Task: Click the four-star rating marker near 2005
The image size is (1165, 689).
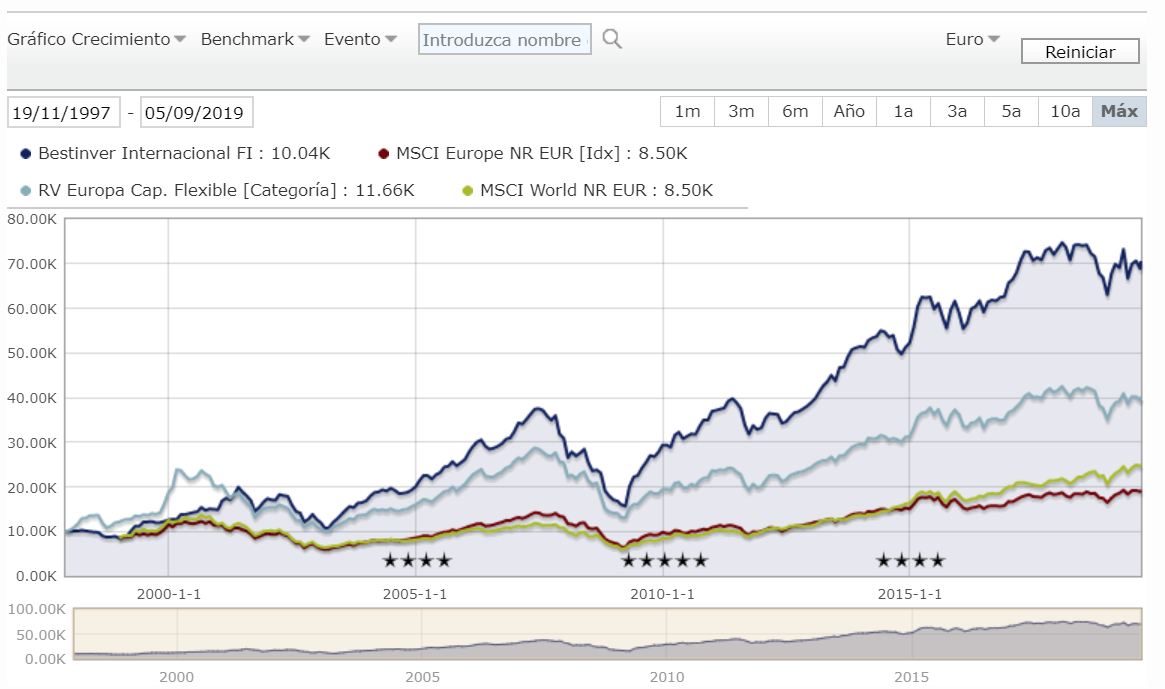Action: coord(417,561)
